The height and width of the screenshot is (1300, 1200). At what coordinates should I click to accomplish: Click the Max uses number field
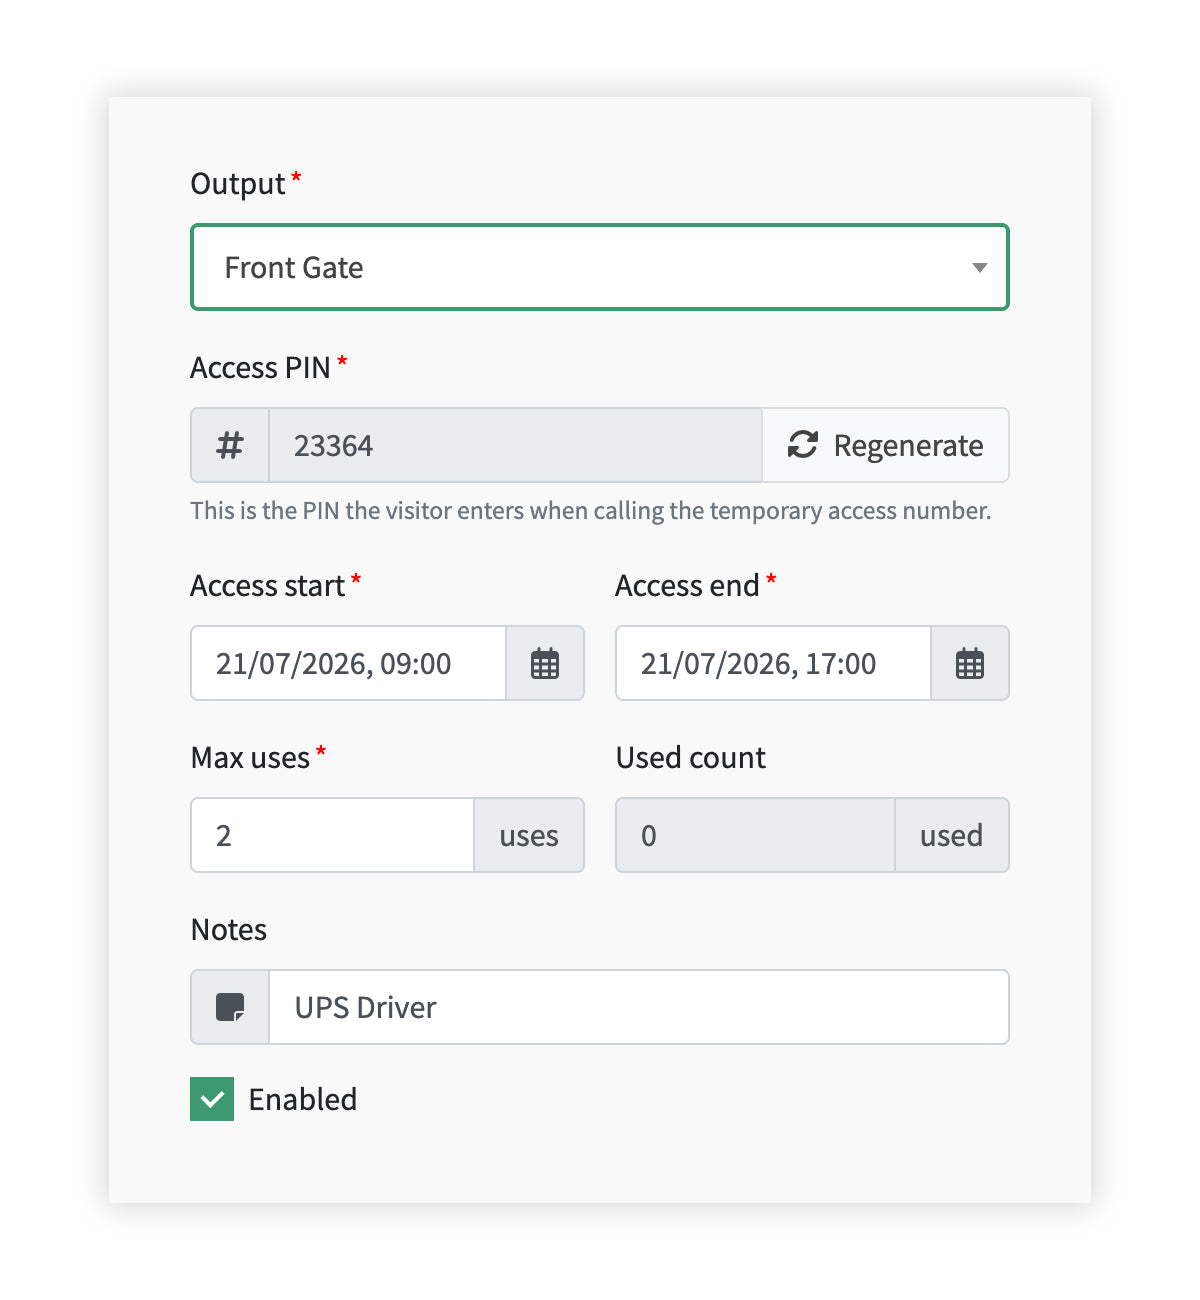tap(332, 835)
